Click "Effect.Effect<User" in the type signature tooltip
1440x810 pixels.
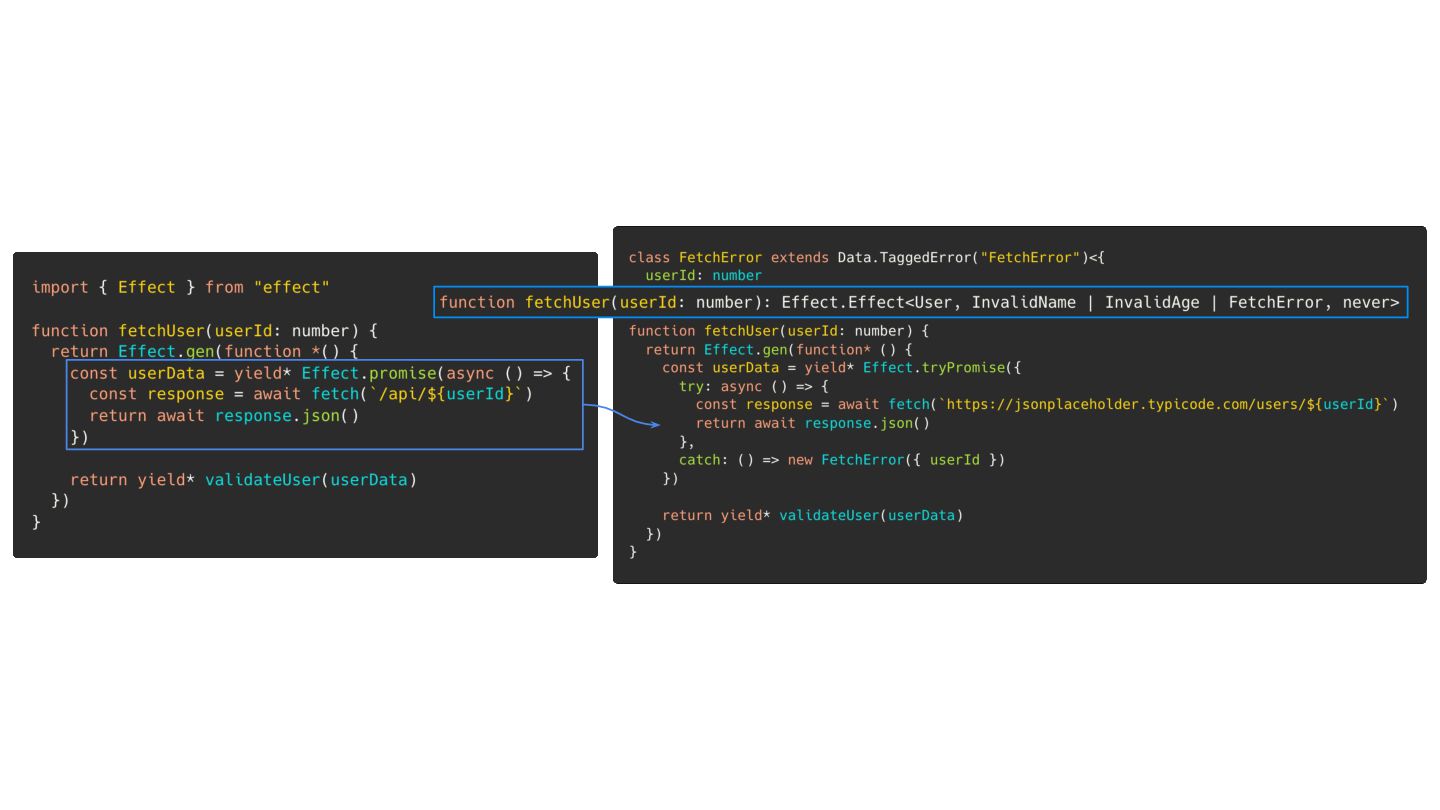pyautogui.click(x=866, y=302)
